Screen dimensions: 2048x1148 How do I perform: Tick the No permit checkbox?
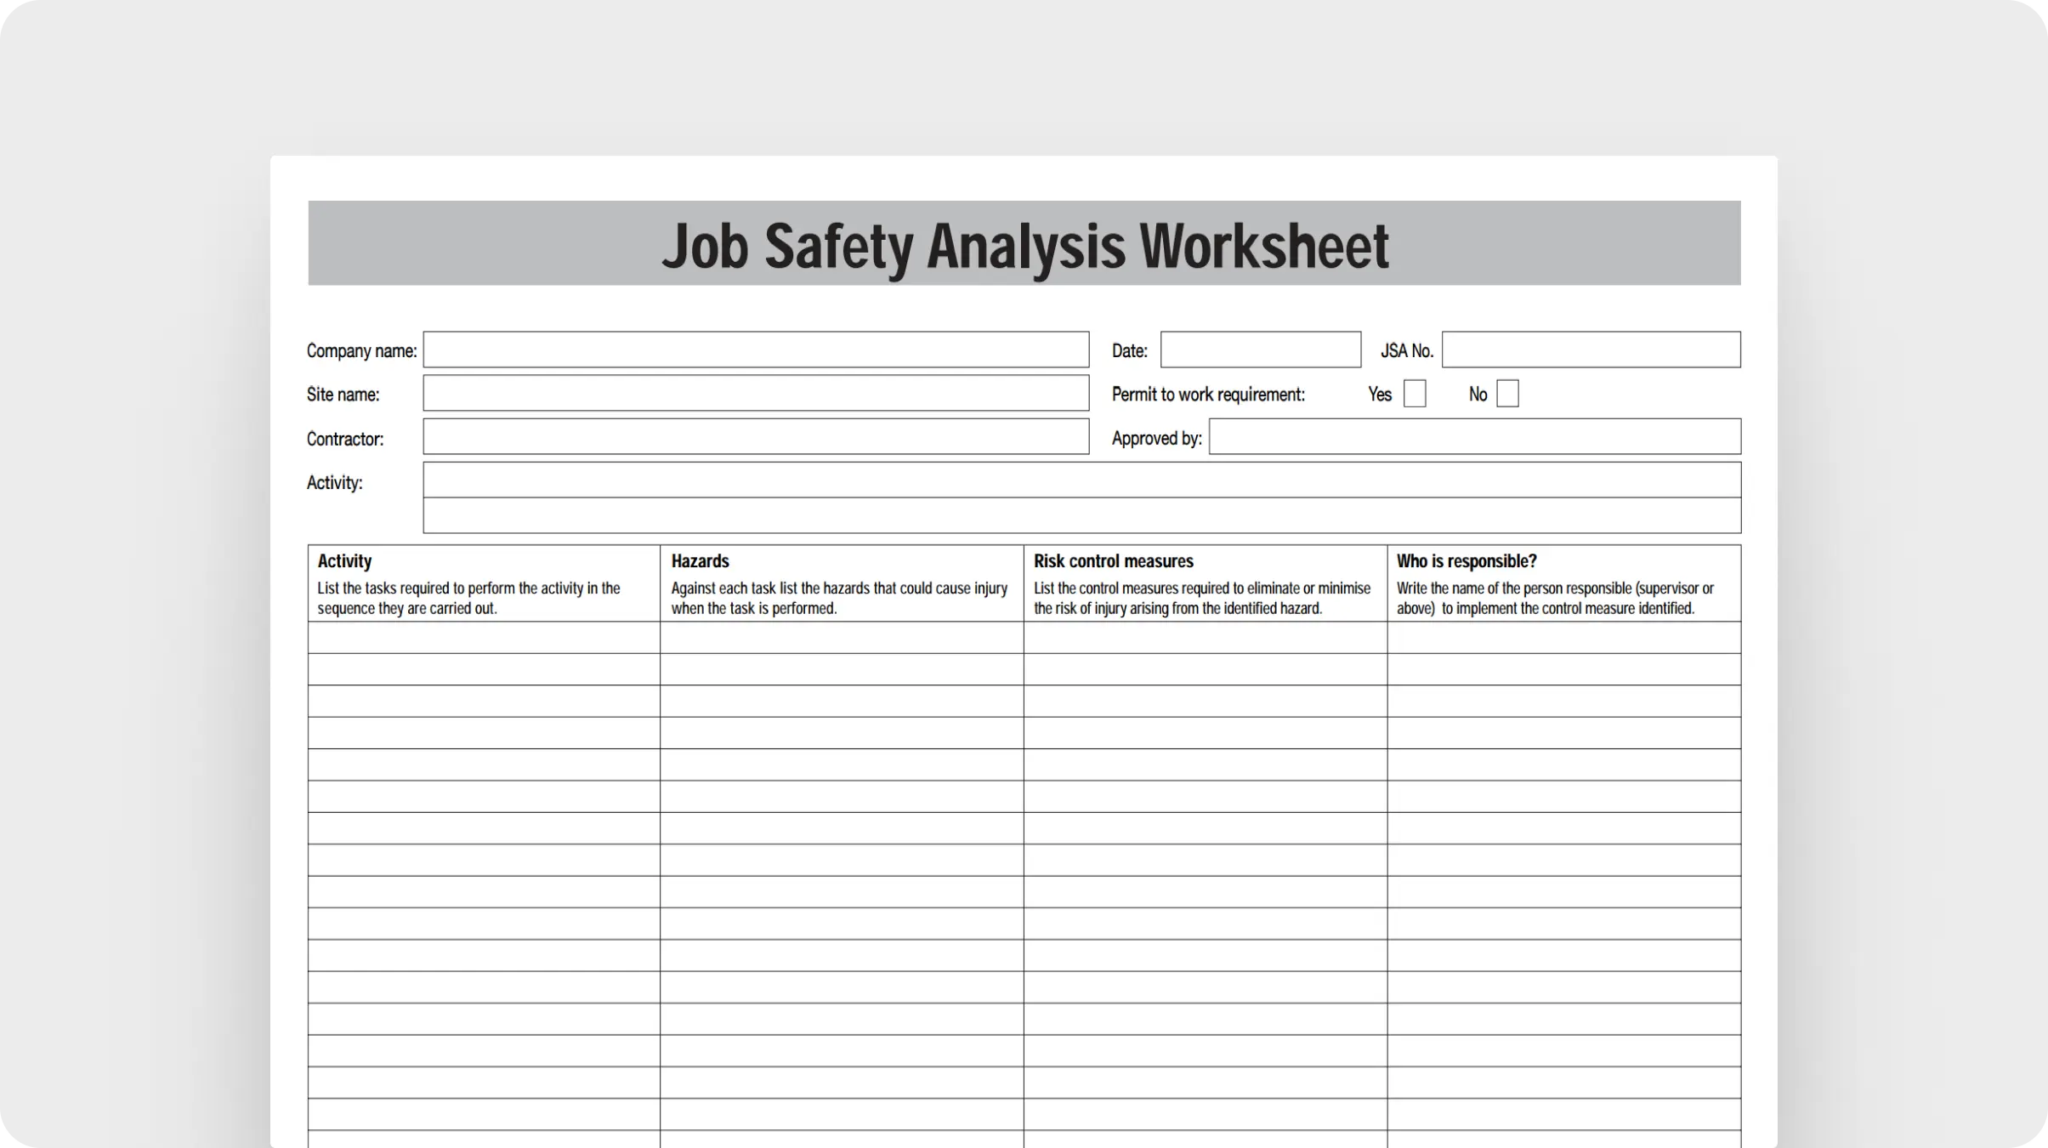coord(1507,394)
